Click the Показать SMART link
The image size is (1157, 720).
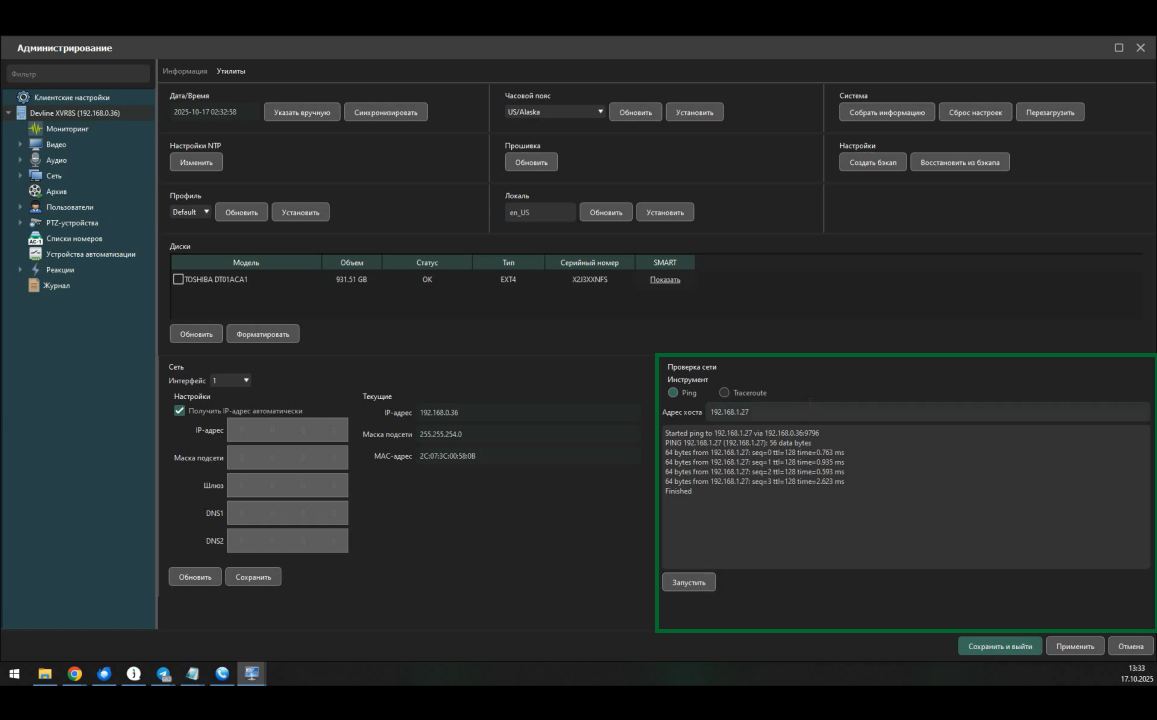665,279
